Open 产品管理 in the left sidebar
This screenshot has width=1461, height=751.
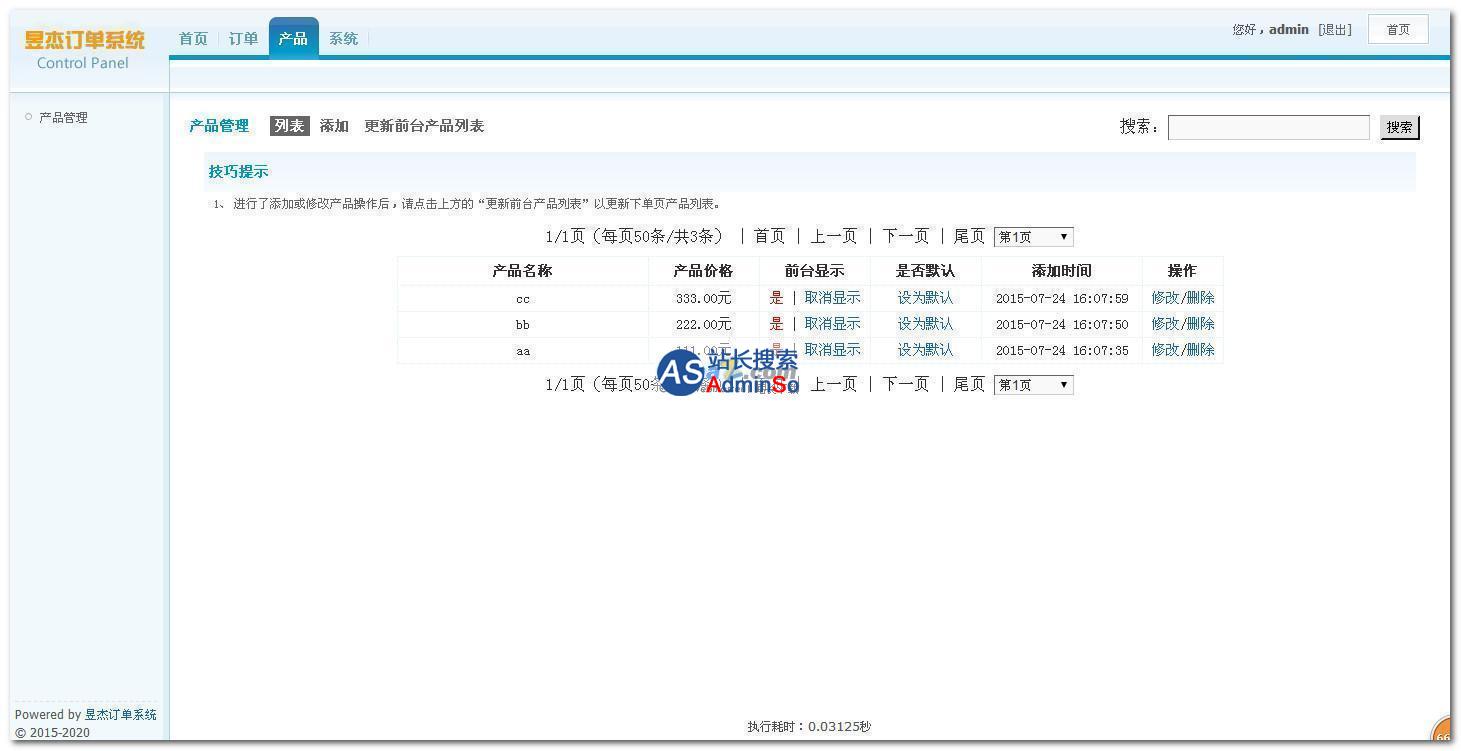pos(63,117)
